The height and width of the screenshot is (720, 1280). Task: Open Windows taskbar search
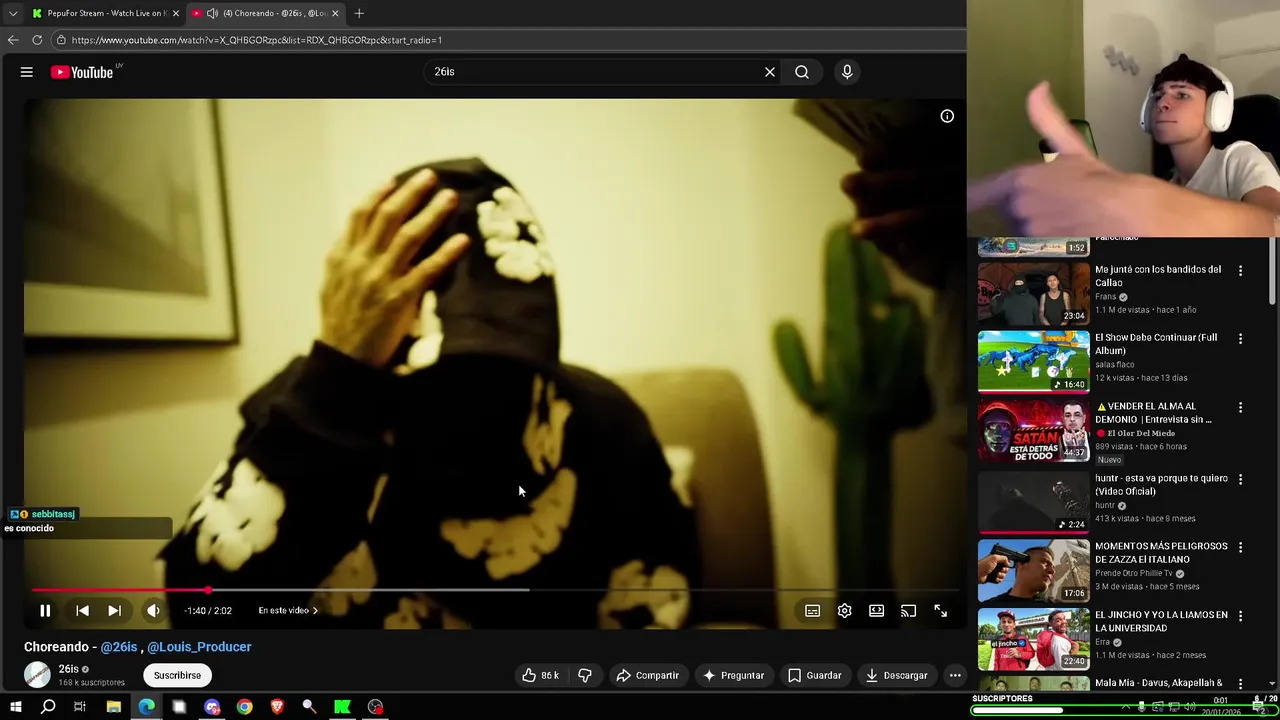(48, 707)
